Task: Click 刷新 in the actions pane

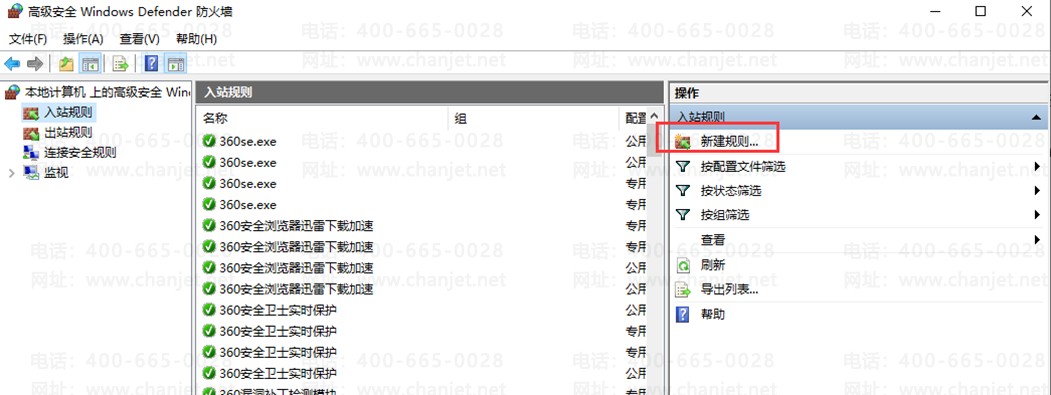Action: point(713,265)
